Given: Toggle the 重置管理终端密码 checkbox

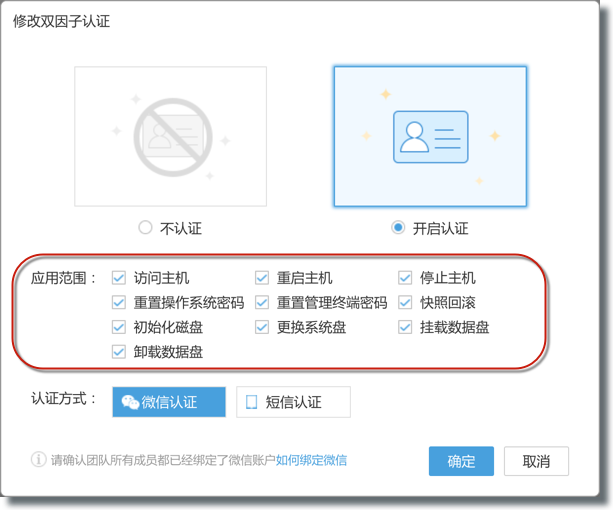Looking at the screenshot, I should pos(262,302).
